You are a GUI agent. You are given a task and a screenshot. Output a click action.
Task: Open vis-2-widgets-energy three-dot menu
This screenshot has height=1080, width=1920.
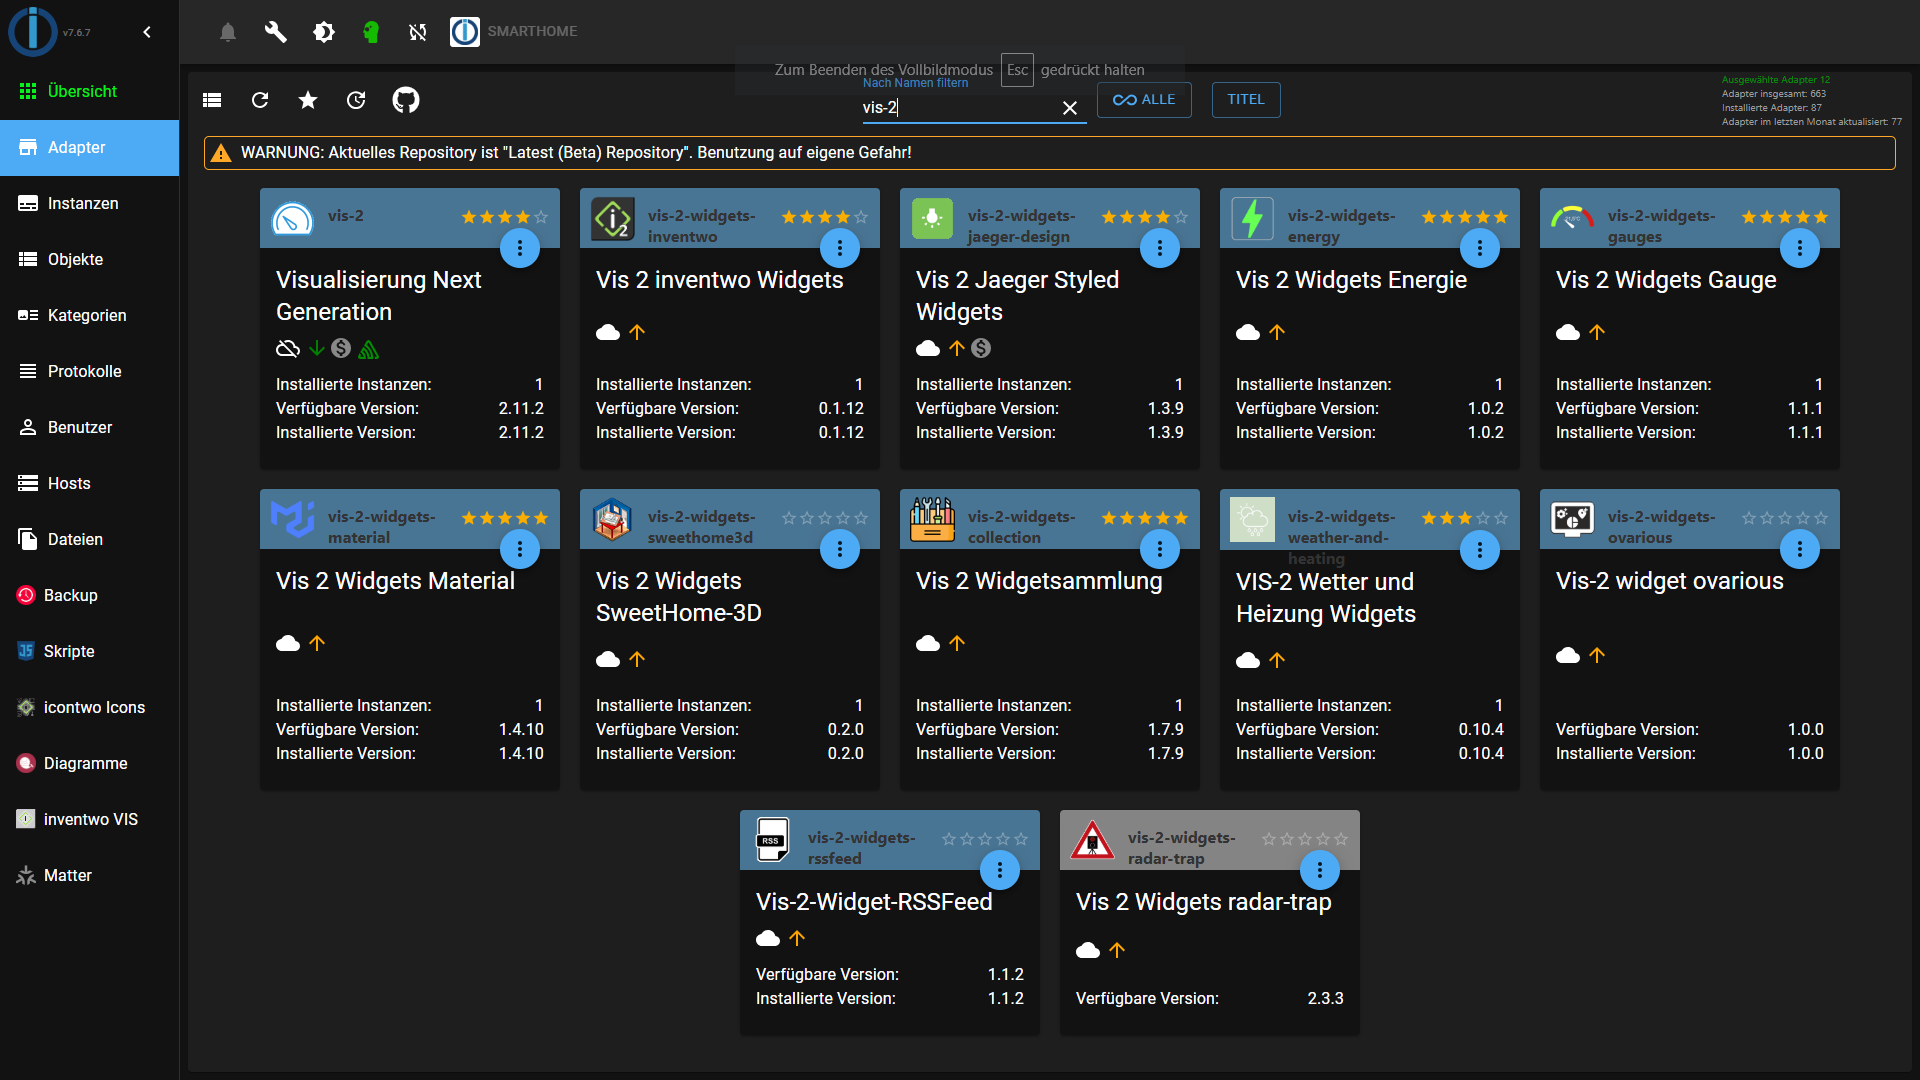coord(1480,248)
